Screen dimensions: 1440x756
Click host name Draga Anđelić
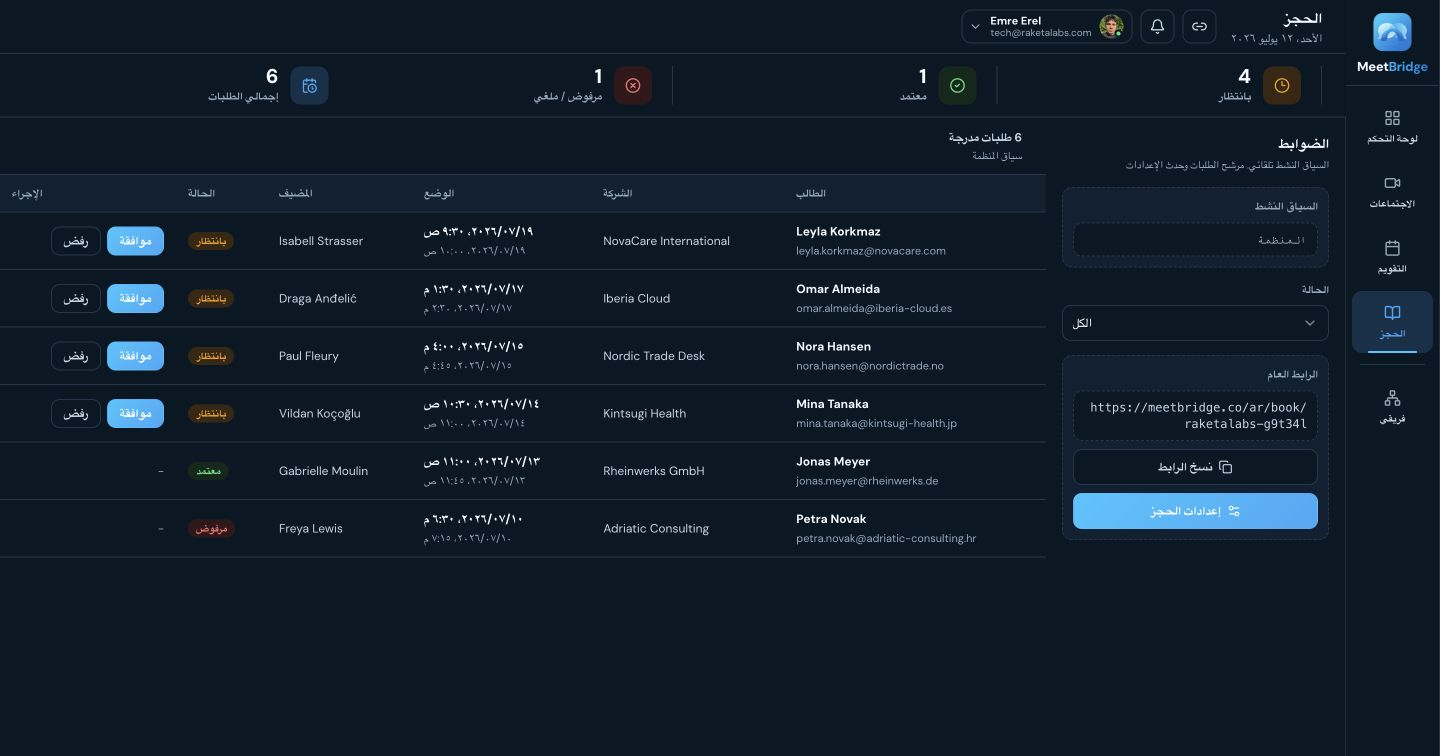coord(318,299)
